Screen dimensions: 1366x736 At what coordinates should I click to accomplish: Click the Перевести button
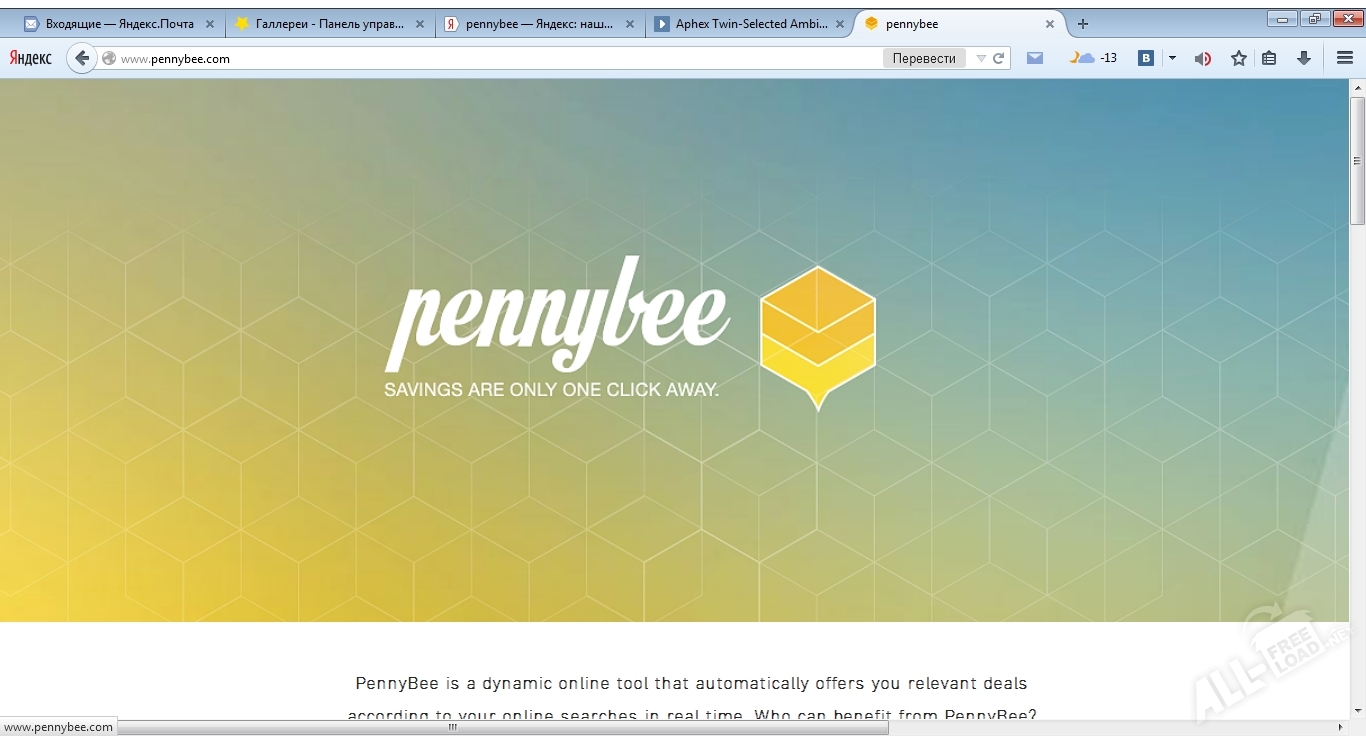[x=923, y=58]
